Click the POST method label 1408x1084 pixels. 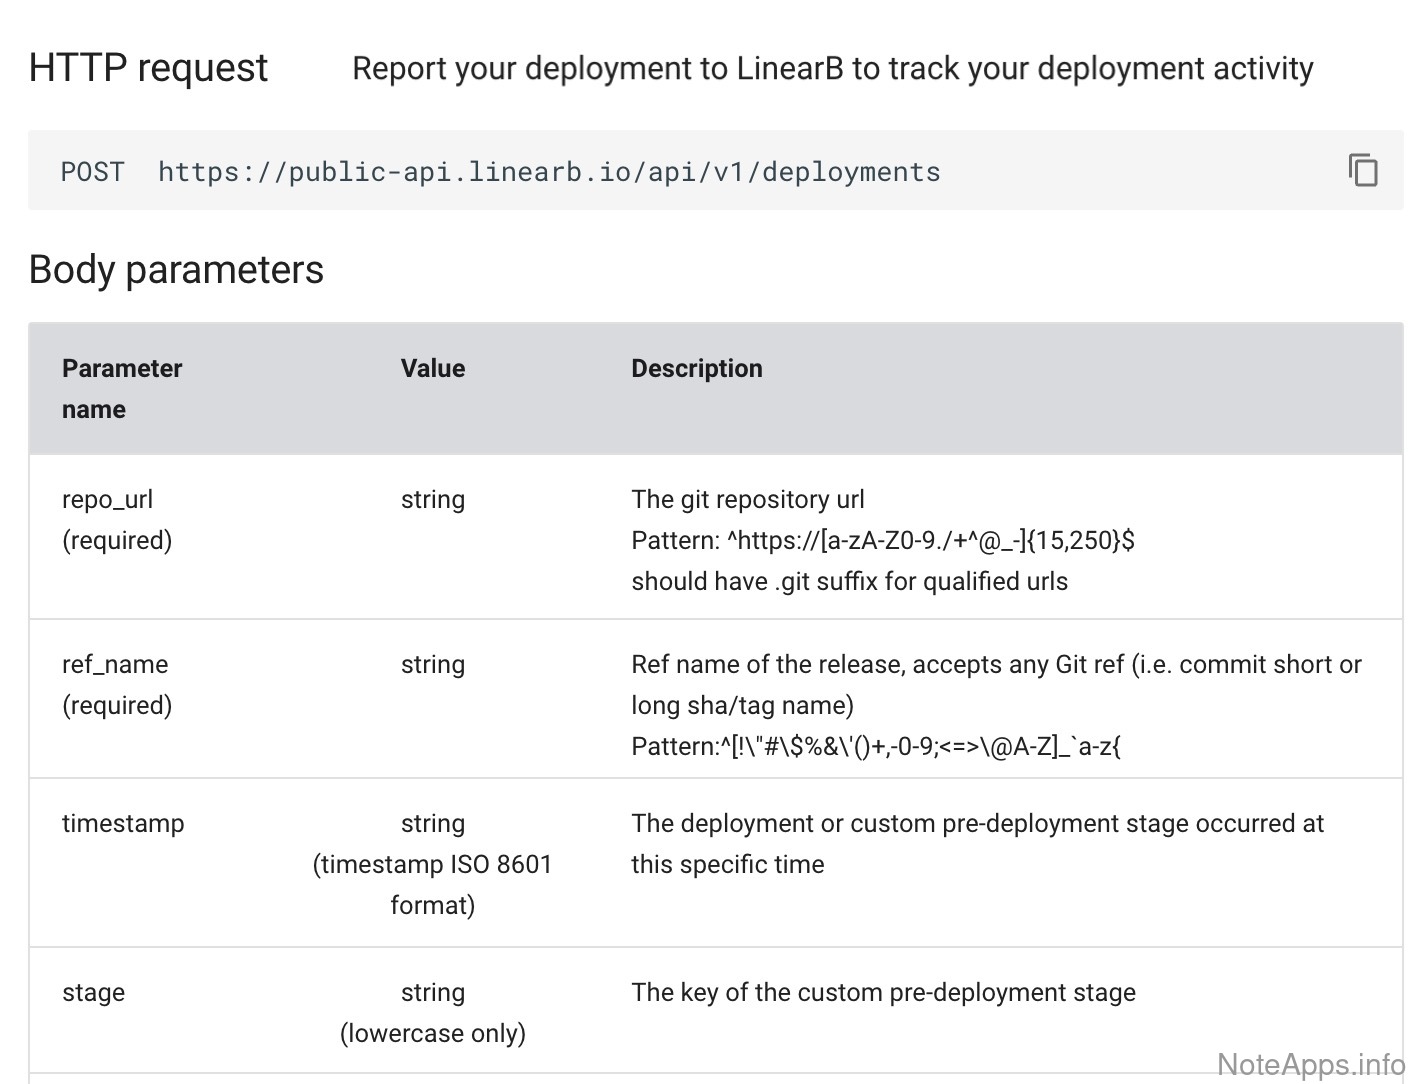pos(93,172)
